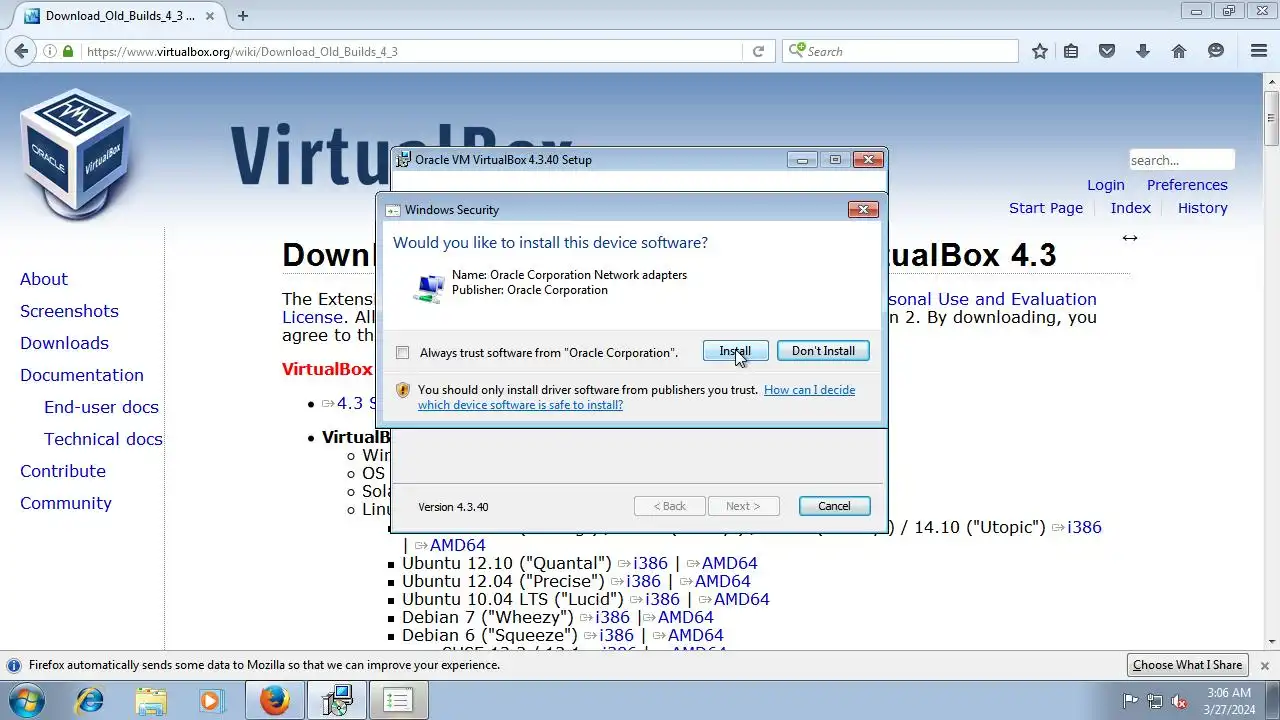The image size is (1280, 720).
Task: Open the Preferences link
Action: tap(1187, 185)
